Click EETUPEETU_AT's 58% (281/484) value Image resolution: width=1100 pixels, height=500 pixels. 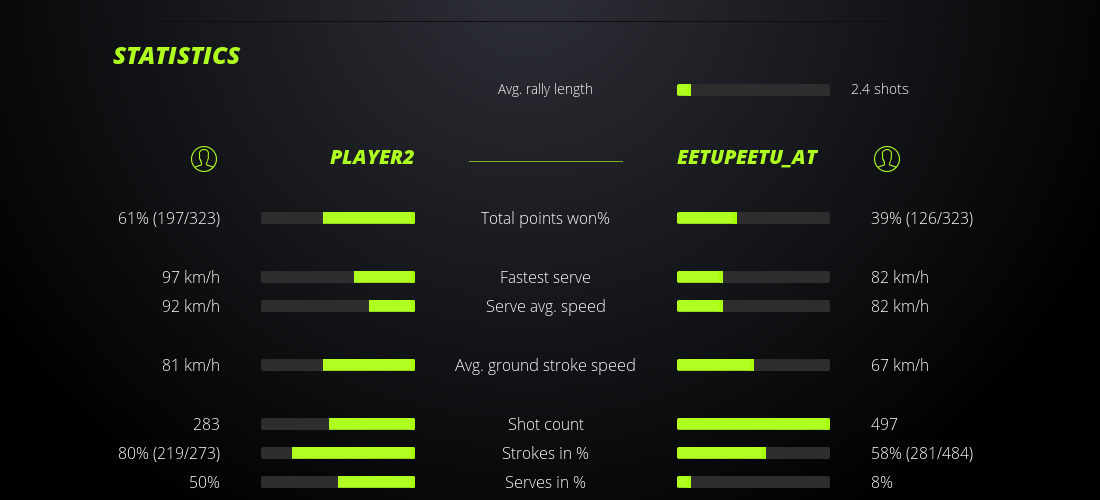(922, 453)
